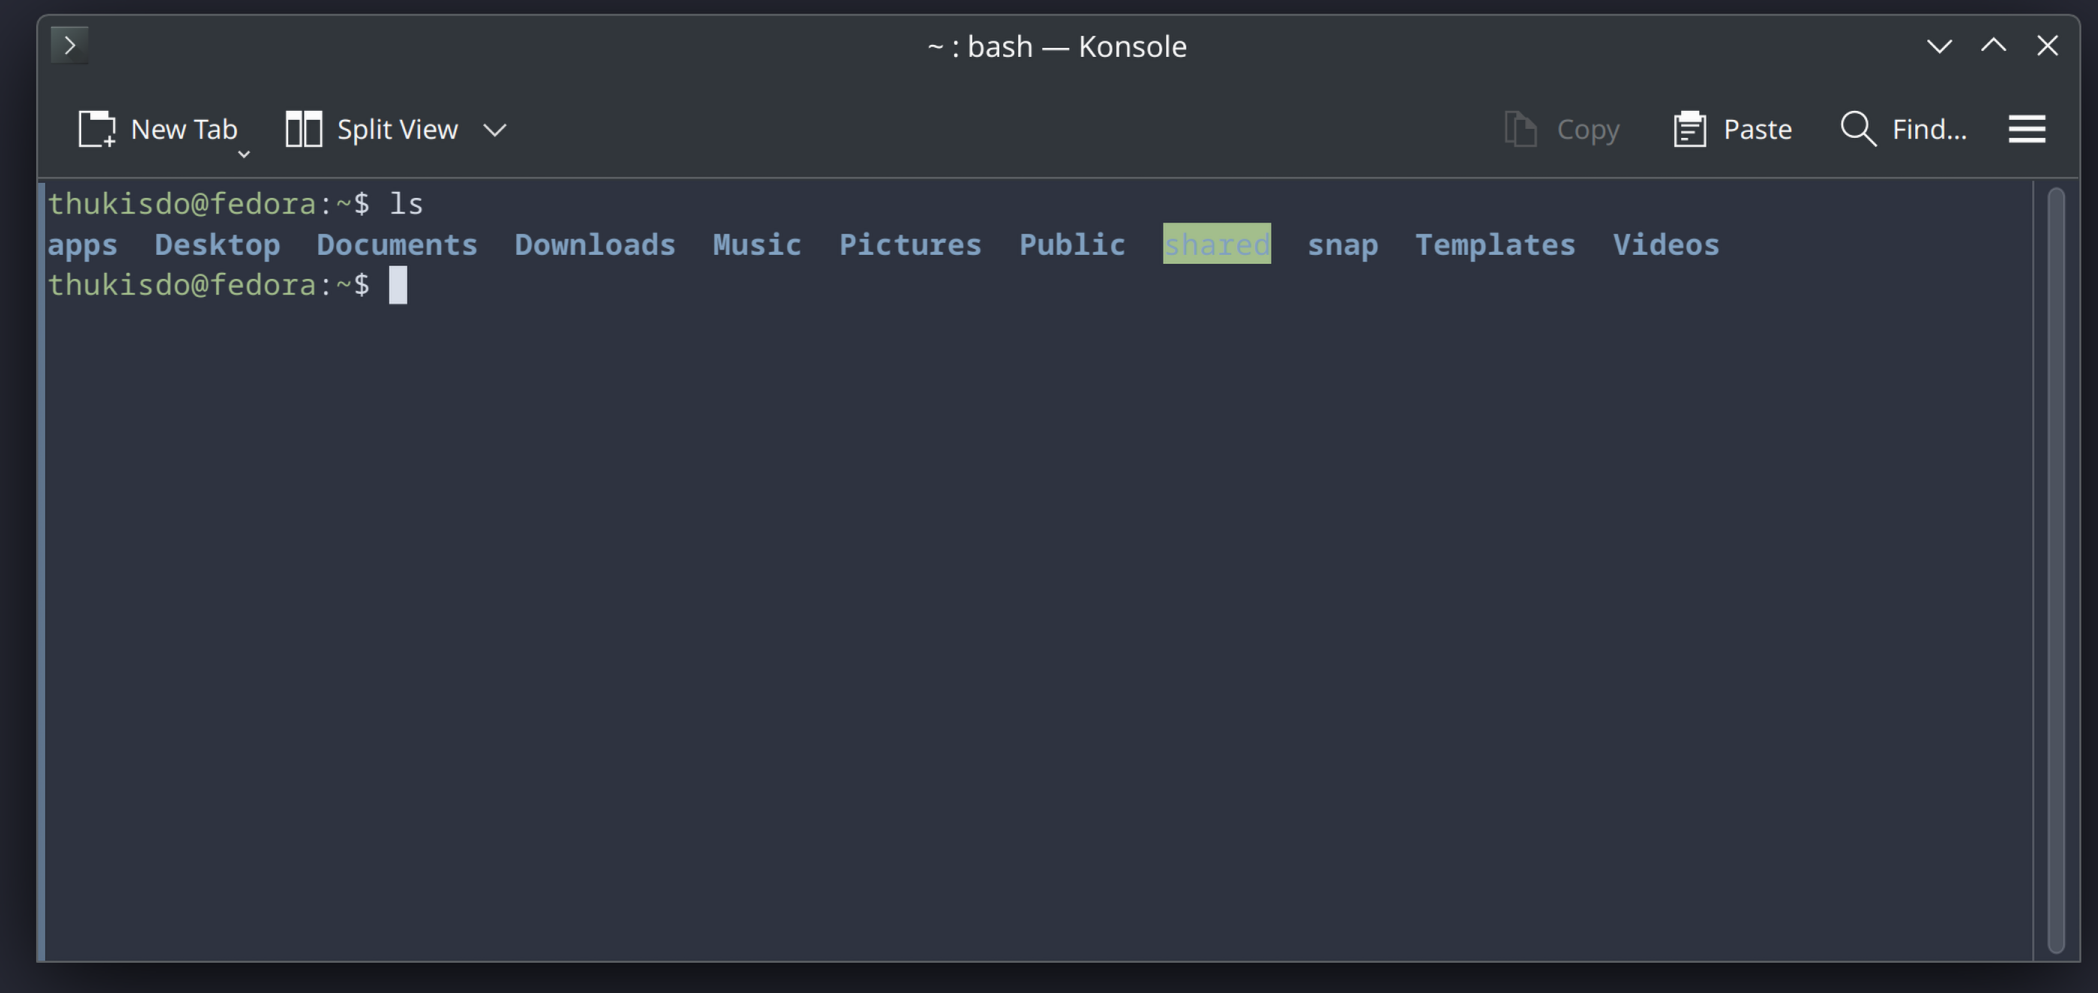Click the Find magnifier icon
This screenshot has width=2098, height=993.
(1858, 129)
